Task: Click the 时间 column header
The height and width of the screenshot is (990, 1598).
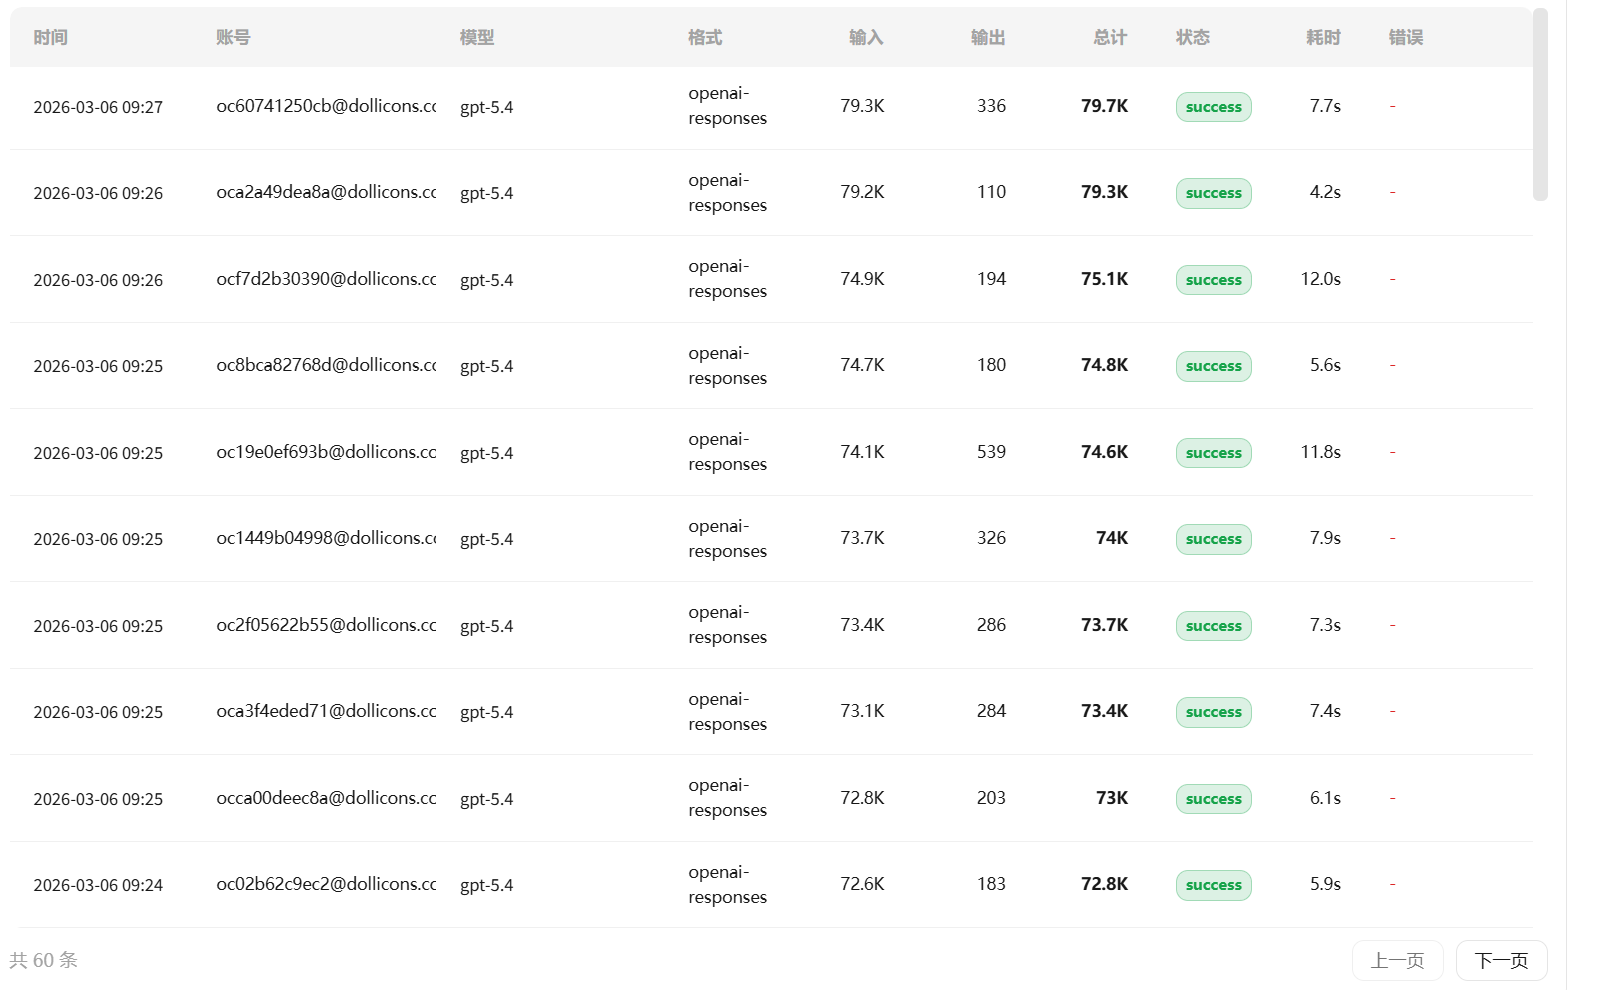Action: 51,37
